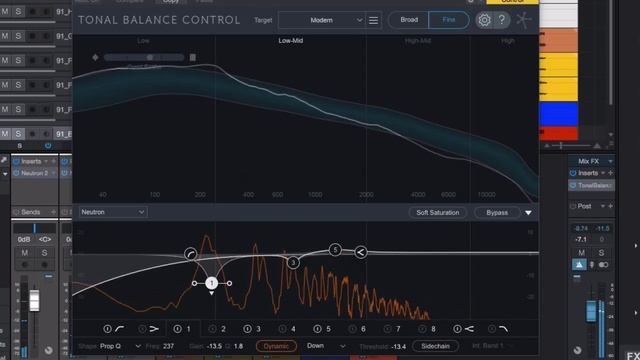The image size is (640, 360).
Task: Toggle main channel mono/stereo link icon
Action: tap(603, 265)
